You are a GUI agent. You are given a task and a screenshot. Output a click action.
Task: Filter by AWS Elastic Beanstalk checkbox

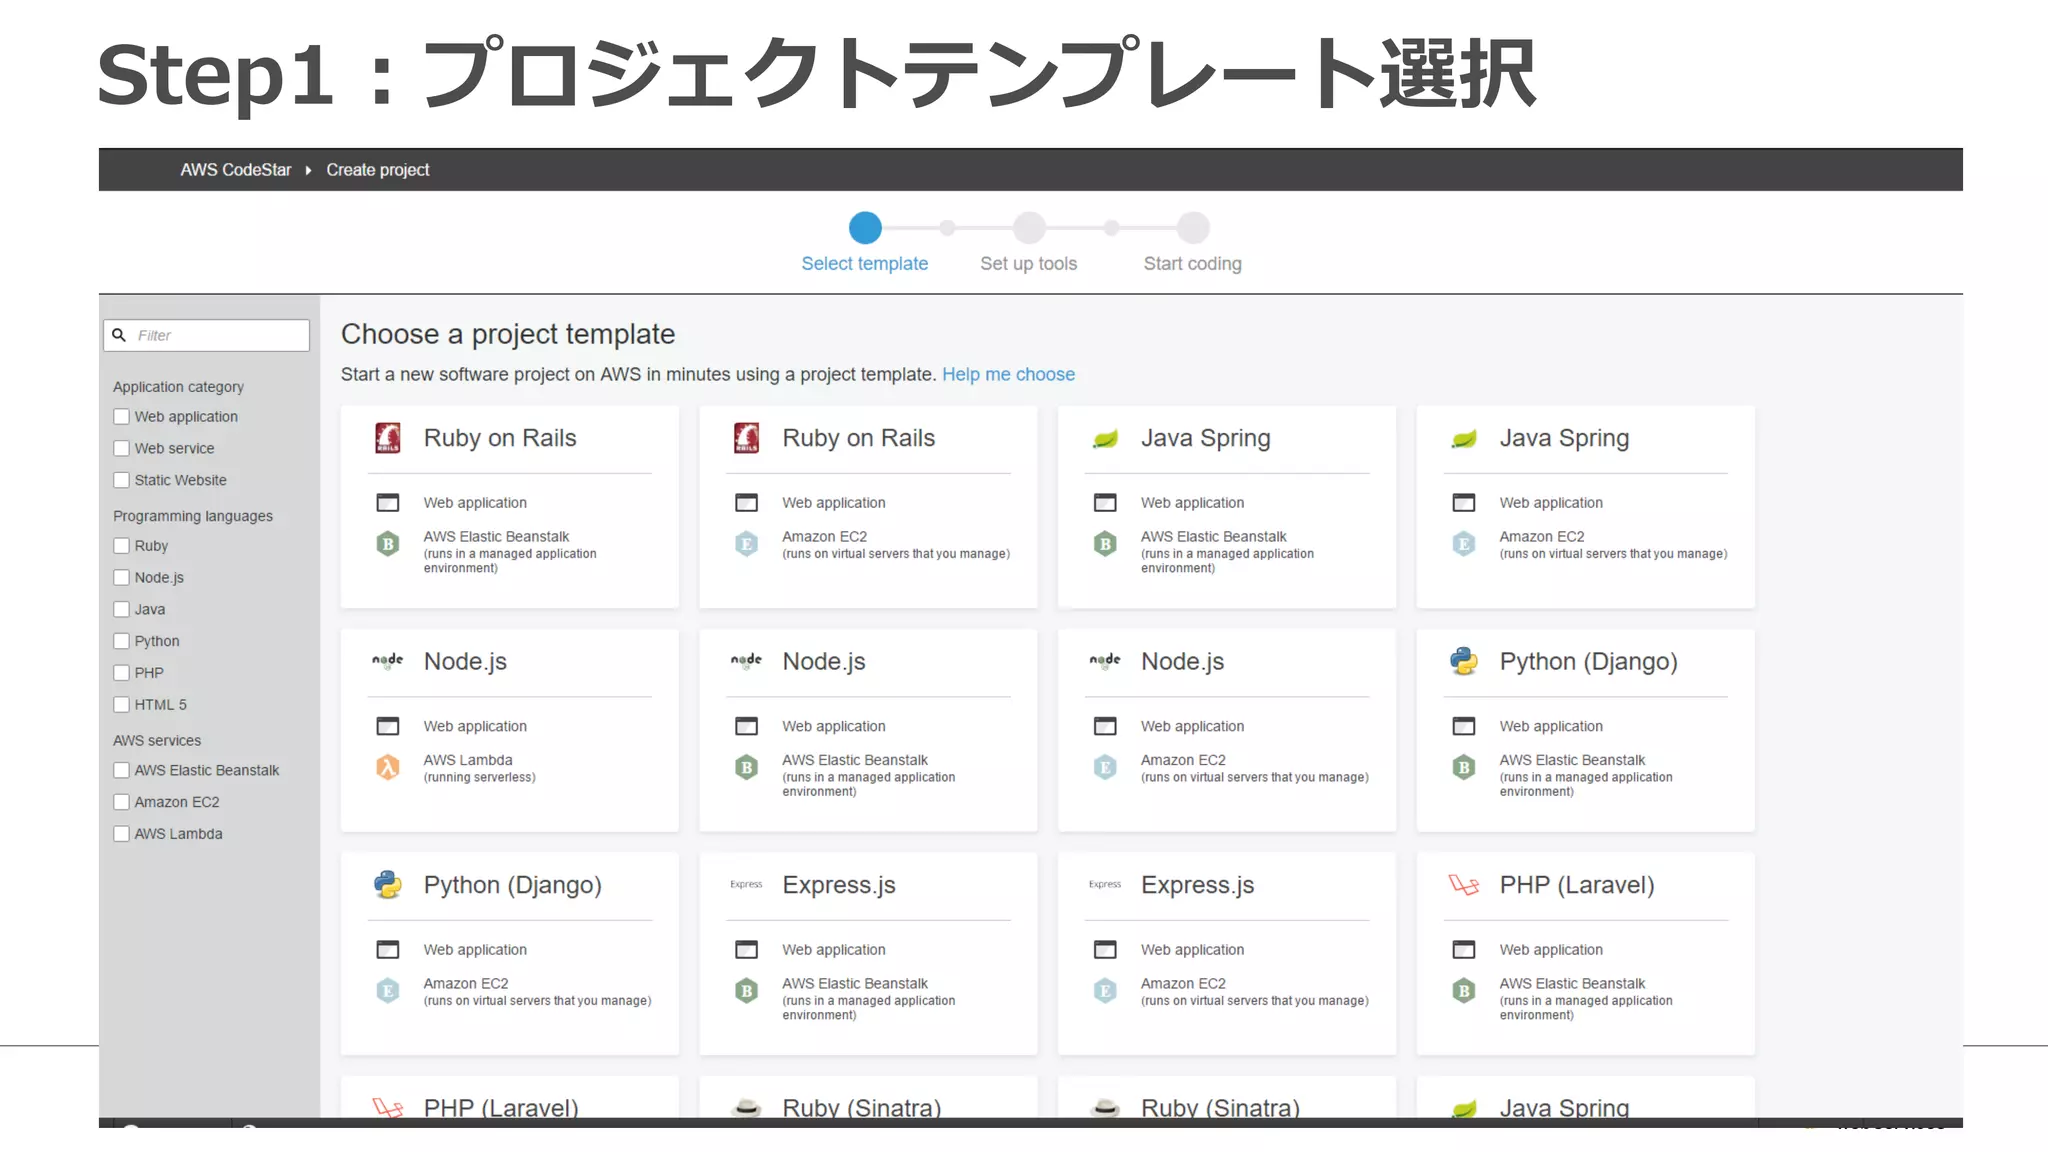coord(121,770)
